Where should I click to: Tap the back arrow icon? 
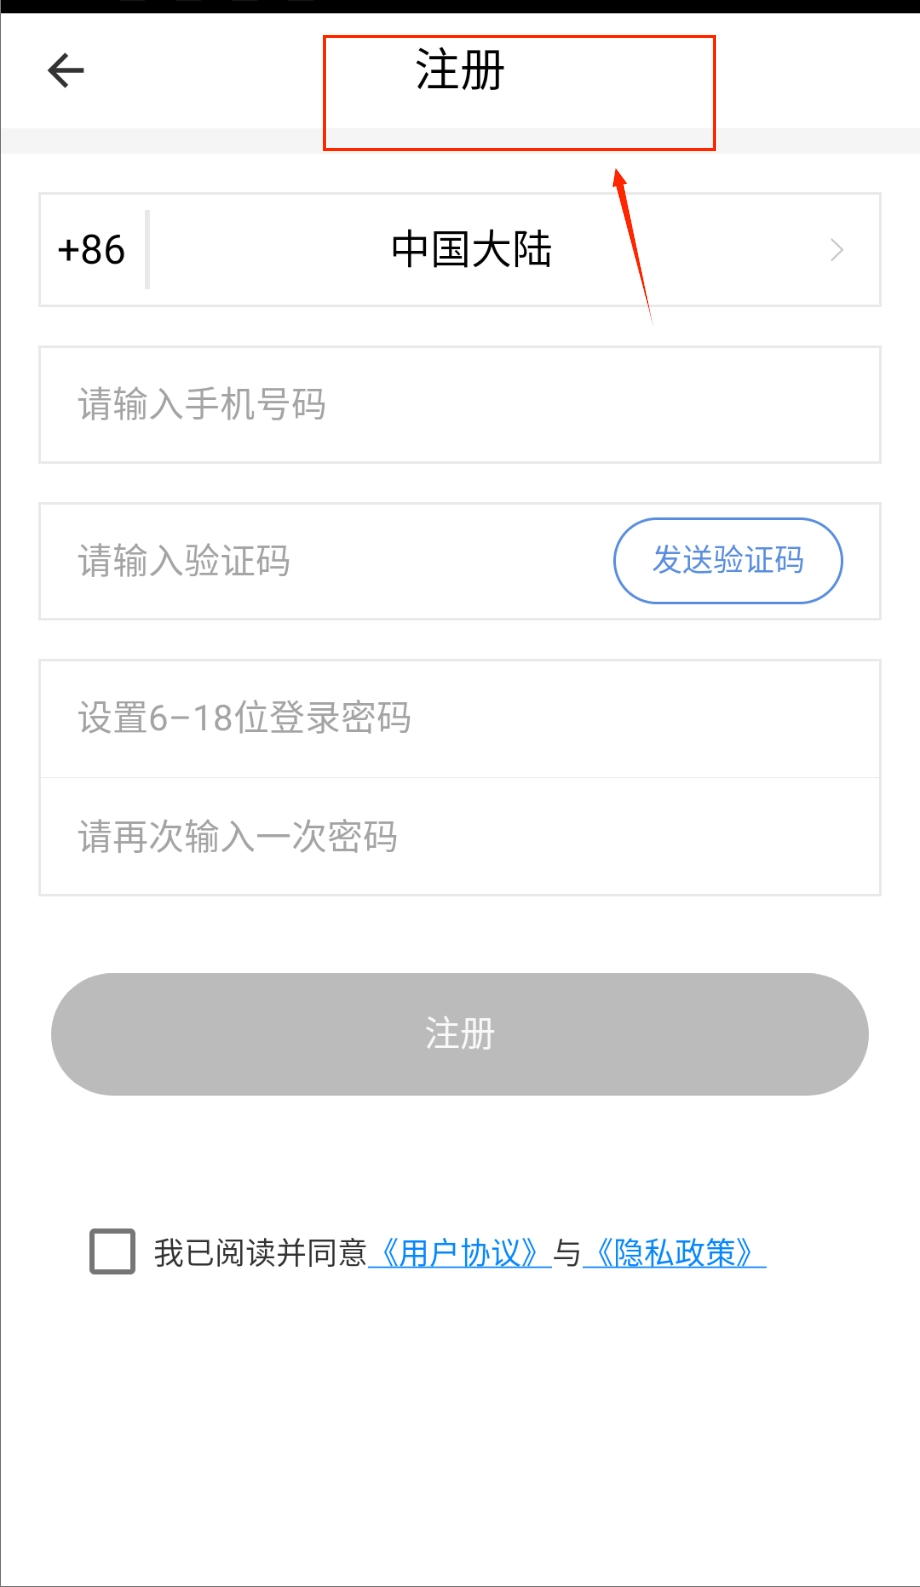tap(66, 70)
